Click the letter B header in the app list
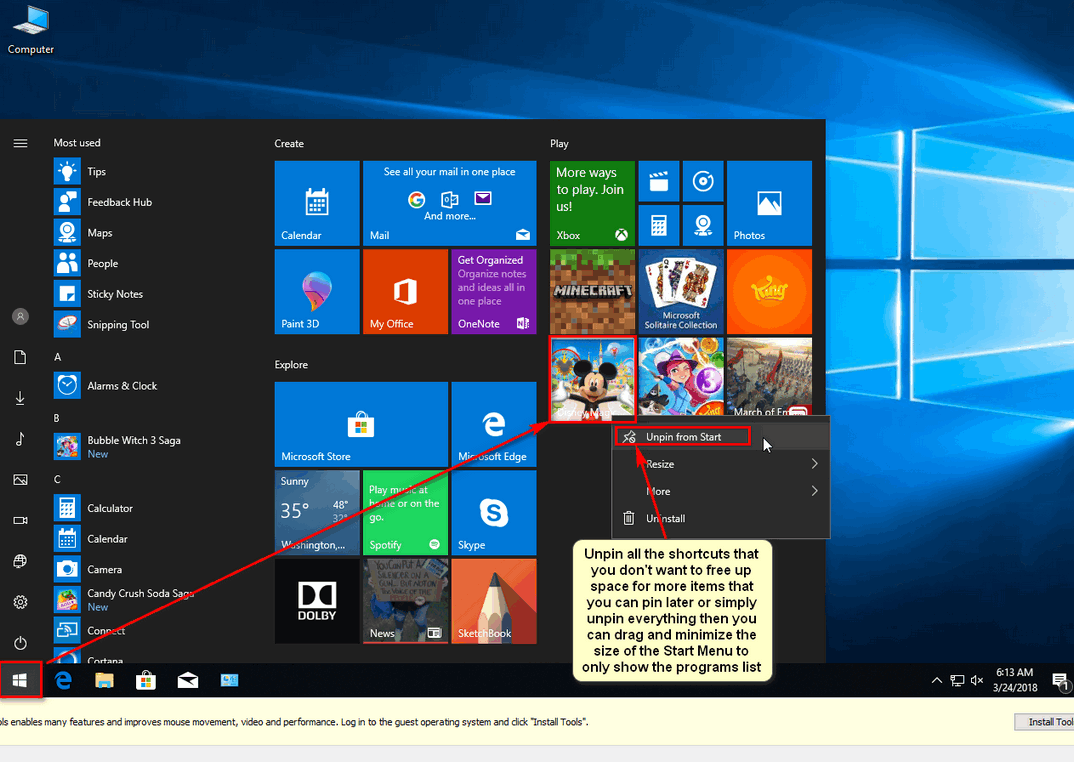 57,418
